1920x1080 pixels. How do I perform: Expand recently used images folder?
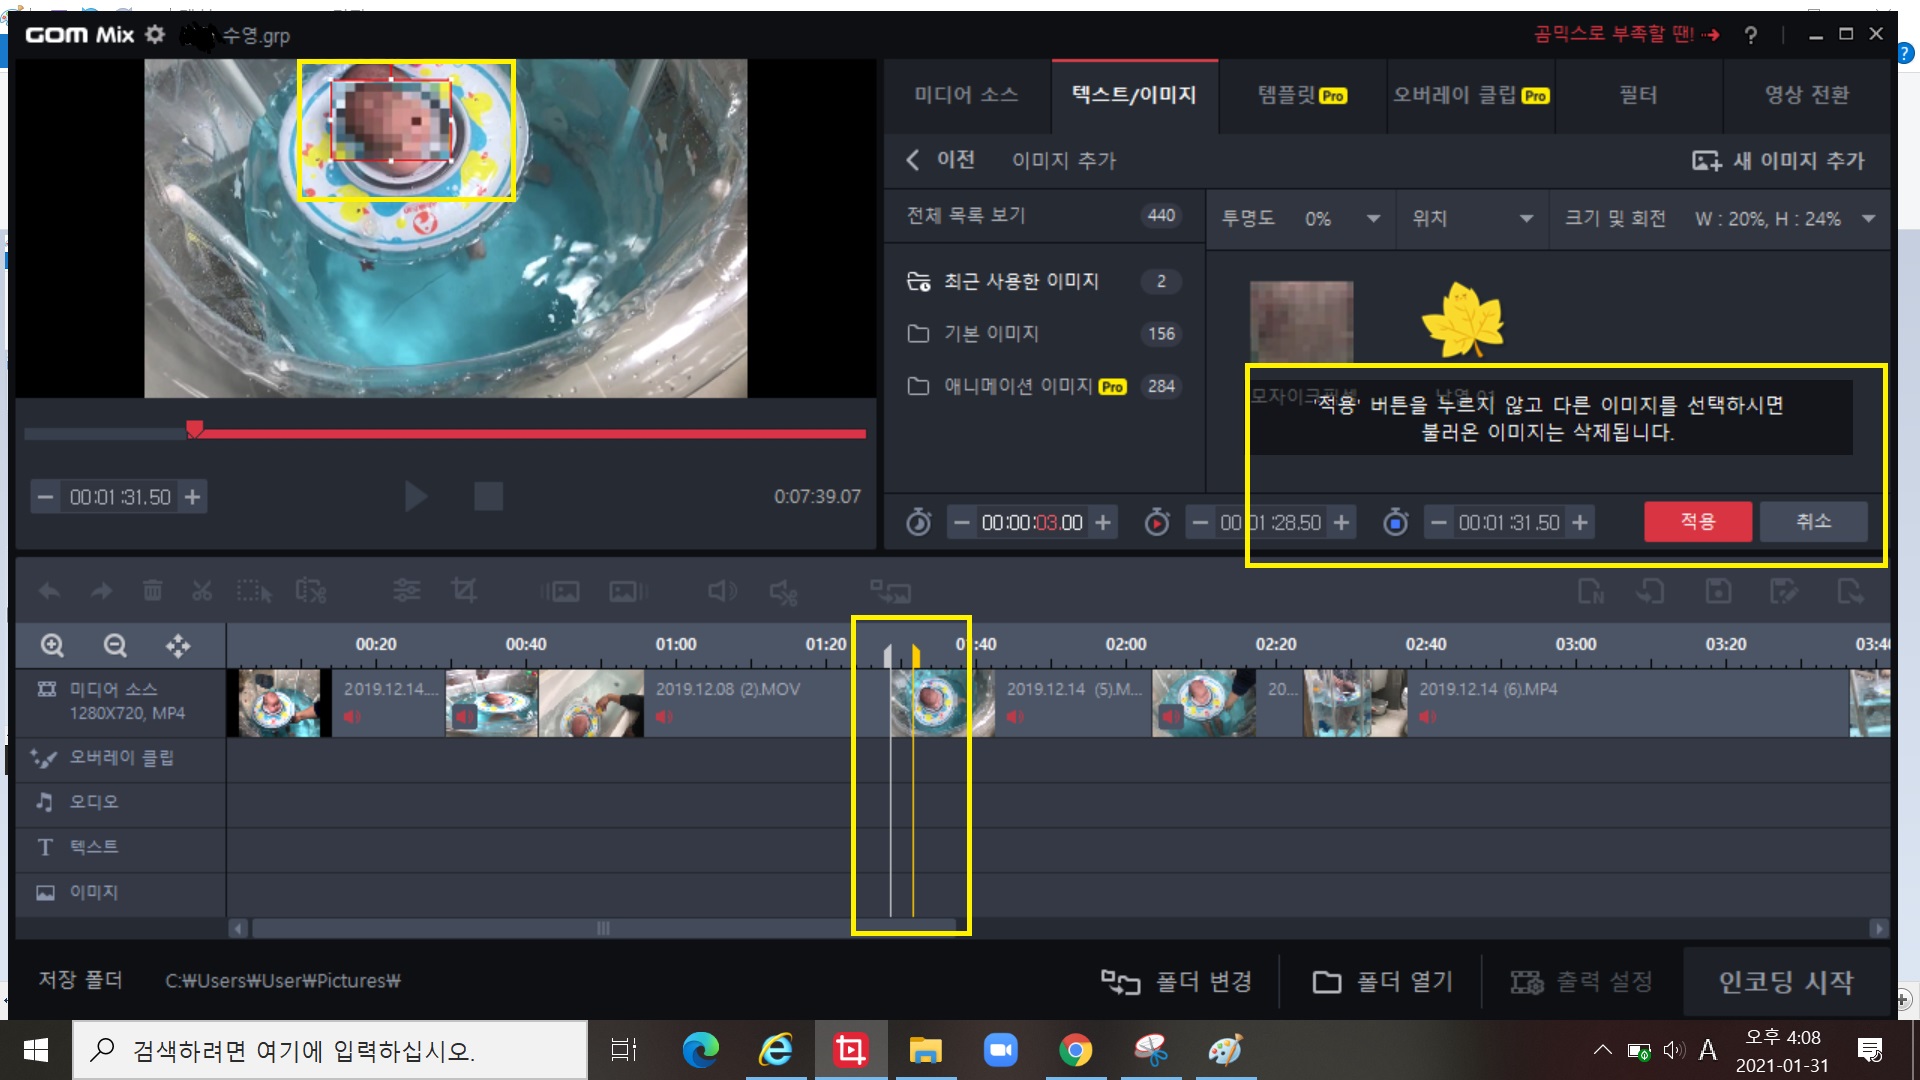(x=1044, y=282)
